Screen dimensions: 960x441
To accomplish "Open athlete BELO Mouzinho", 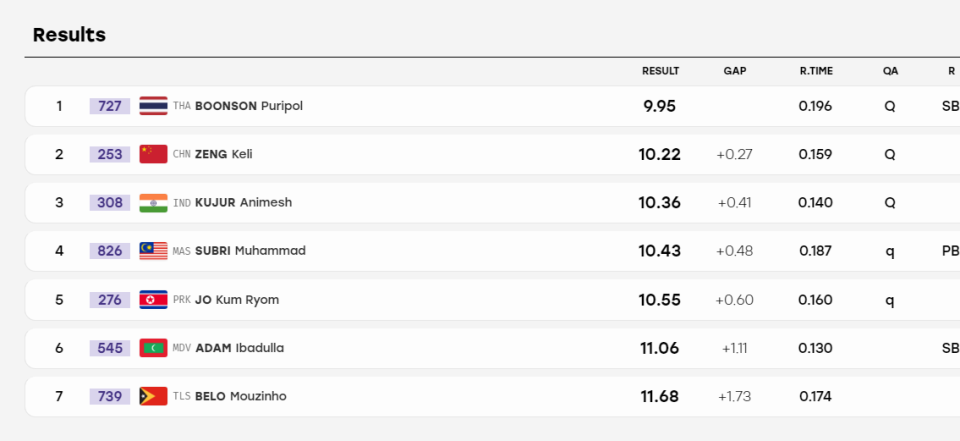I will [x=241, y=396].
